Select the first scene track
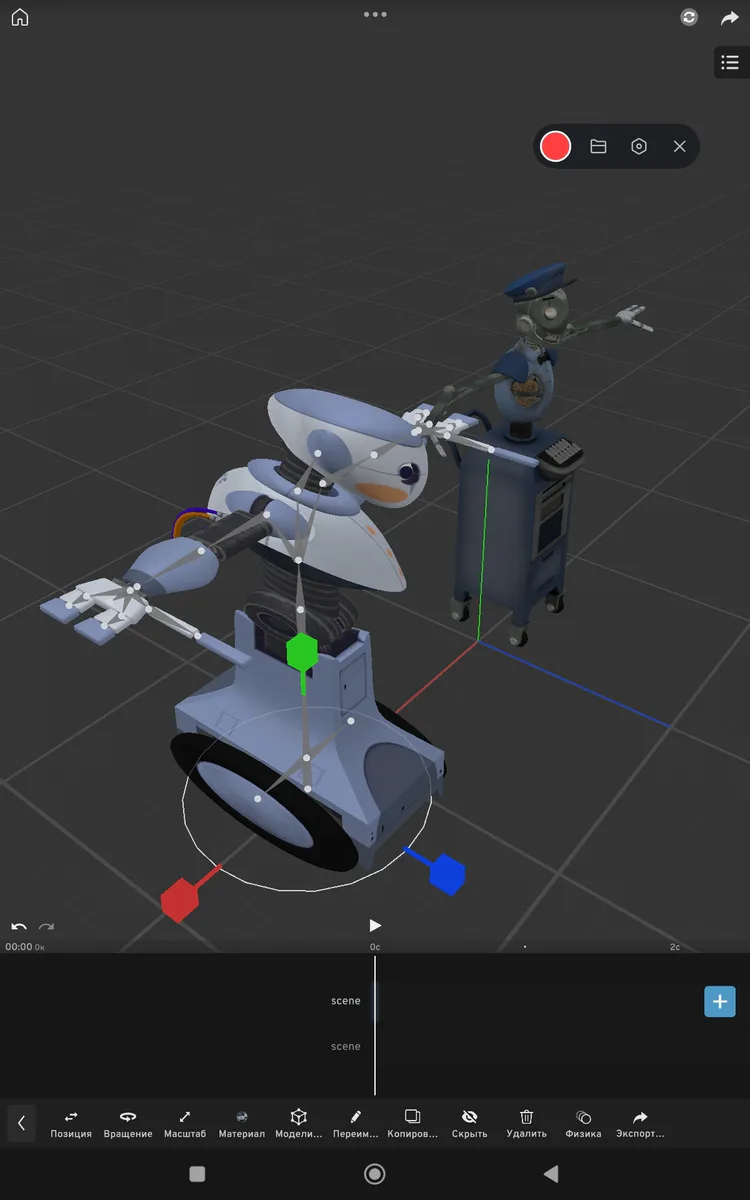750x1200 pixels. pos(346,1001)
